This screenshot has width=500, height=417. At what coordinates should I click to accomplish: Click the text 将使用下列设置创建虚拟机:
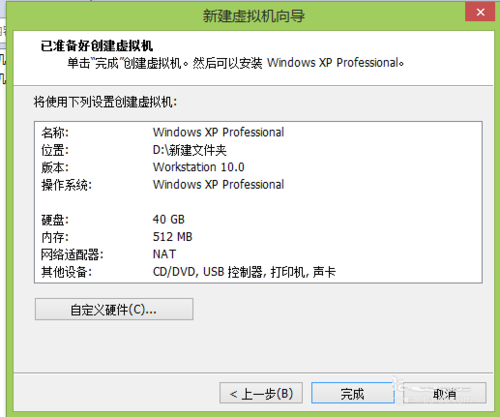(105, 102)
